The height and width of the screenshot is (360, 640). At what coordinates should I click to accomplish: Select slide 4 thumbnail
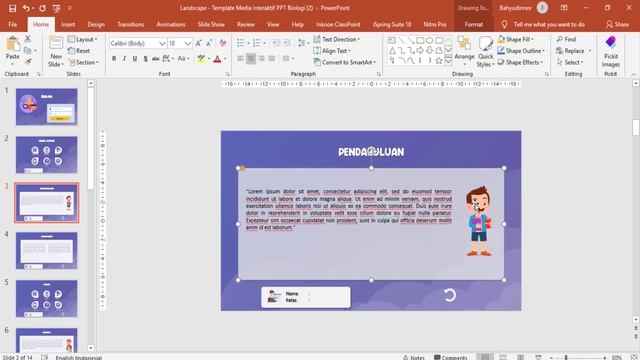[47, 251]
